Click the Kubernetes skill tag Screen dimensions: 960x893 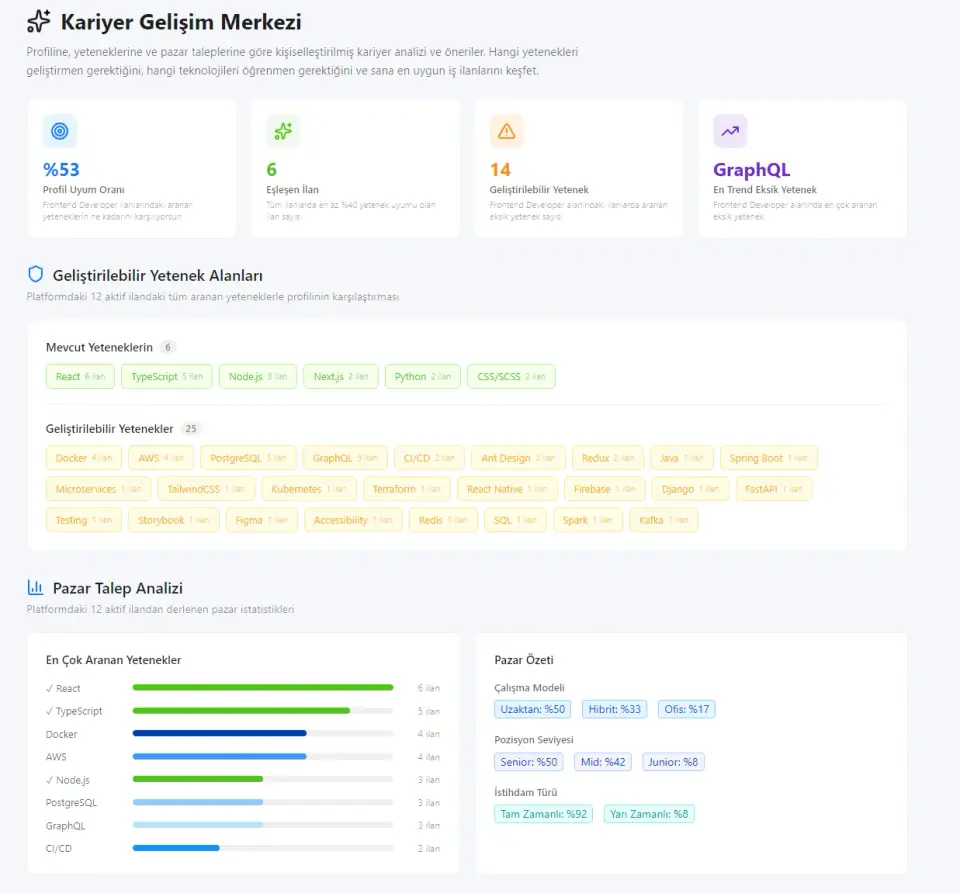[309, 489]
